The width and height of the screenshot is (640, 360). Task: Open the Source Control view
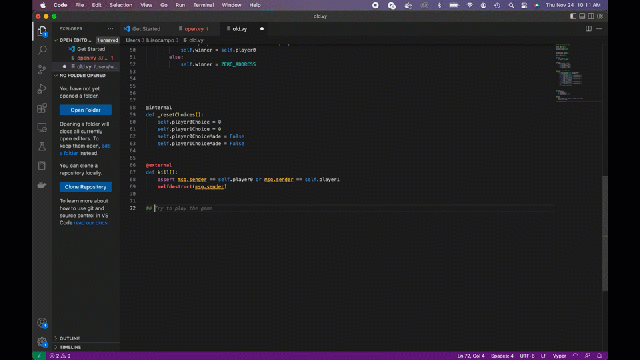click(x=42, y=69)
